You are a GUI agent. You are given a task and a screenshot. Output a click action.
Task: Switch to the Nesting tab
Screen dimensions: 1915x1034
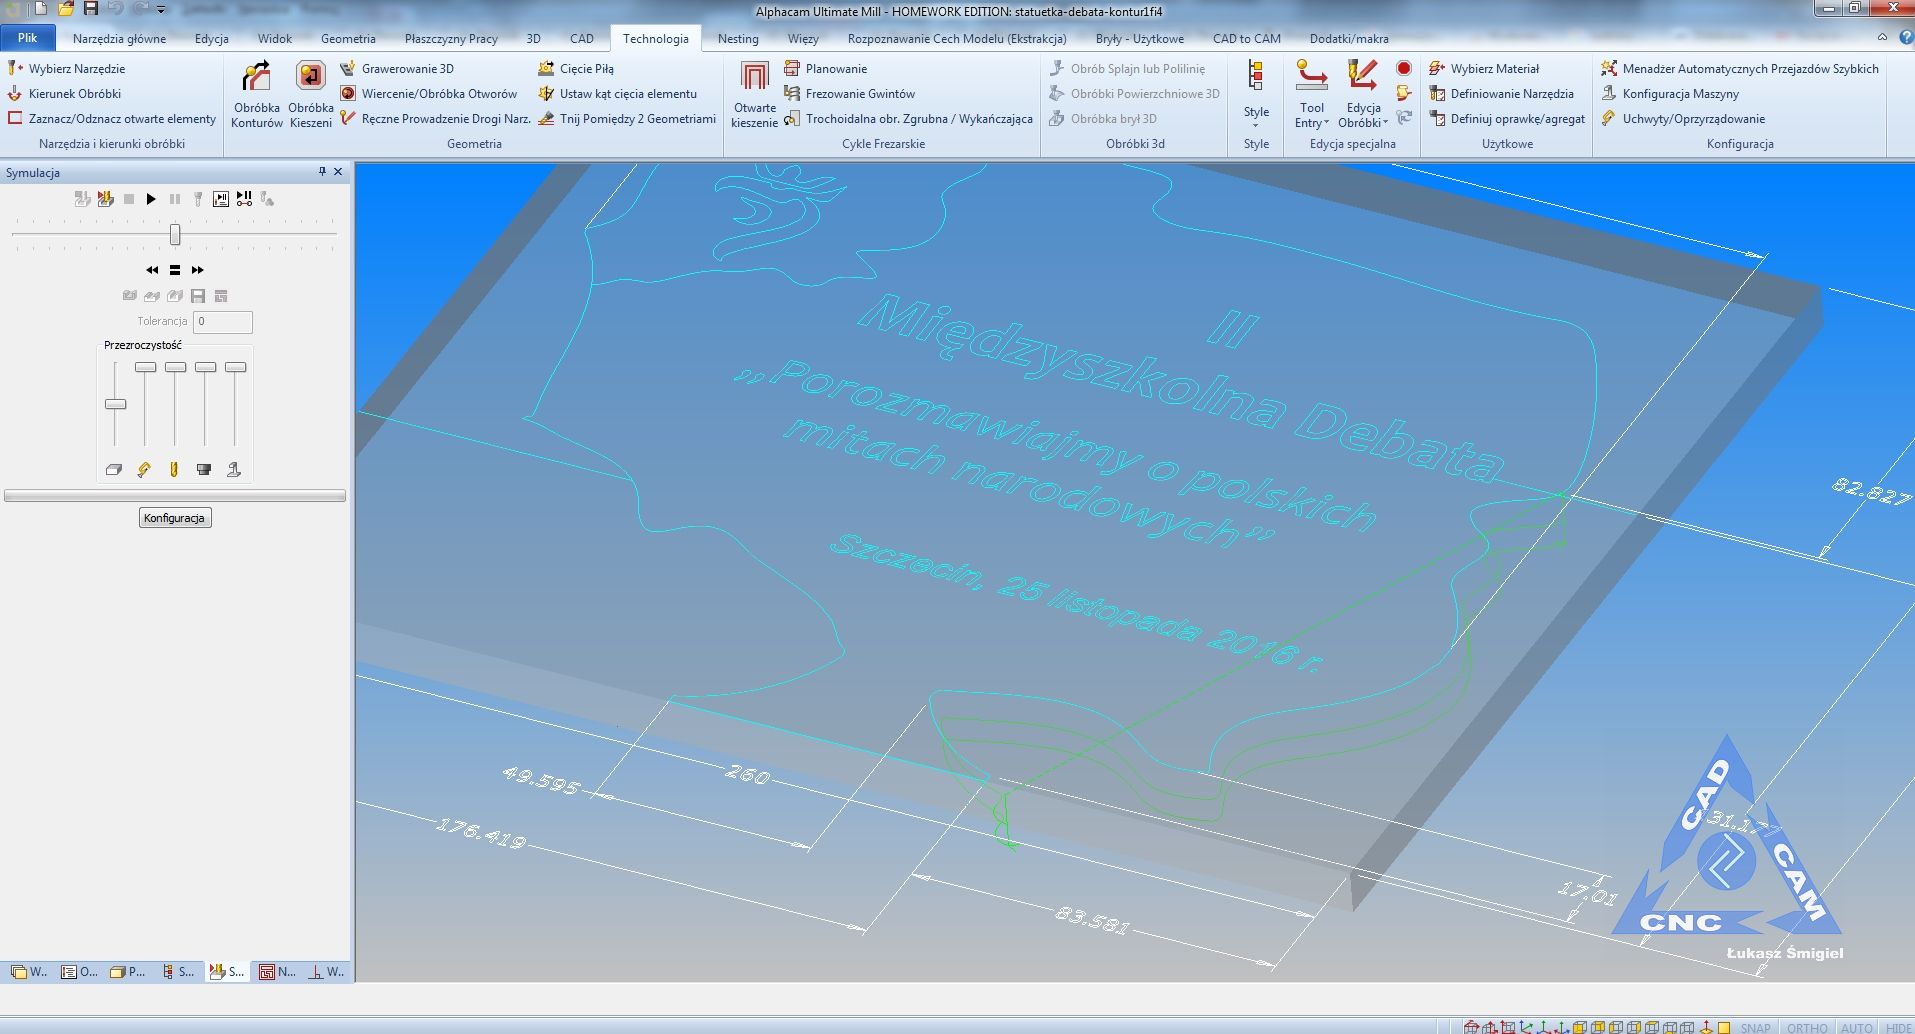point(738,38)
